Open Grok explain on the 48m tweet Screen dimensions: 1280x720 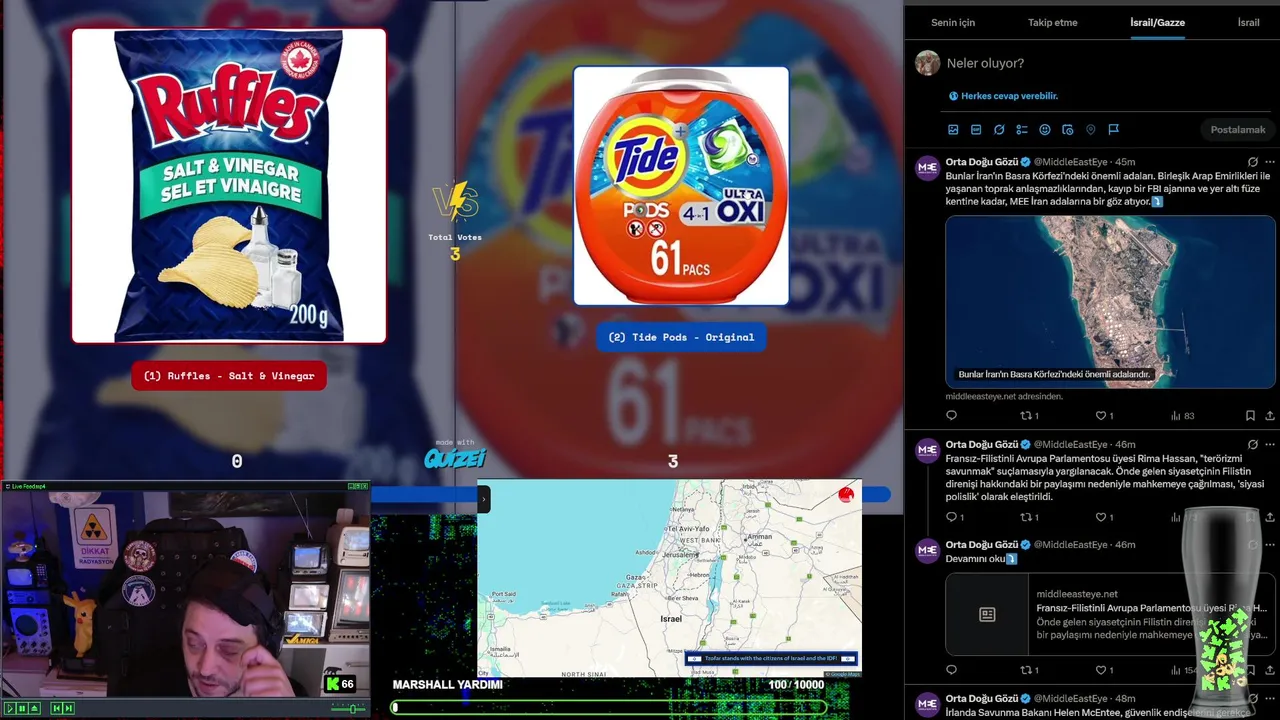point(1253,698)
